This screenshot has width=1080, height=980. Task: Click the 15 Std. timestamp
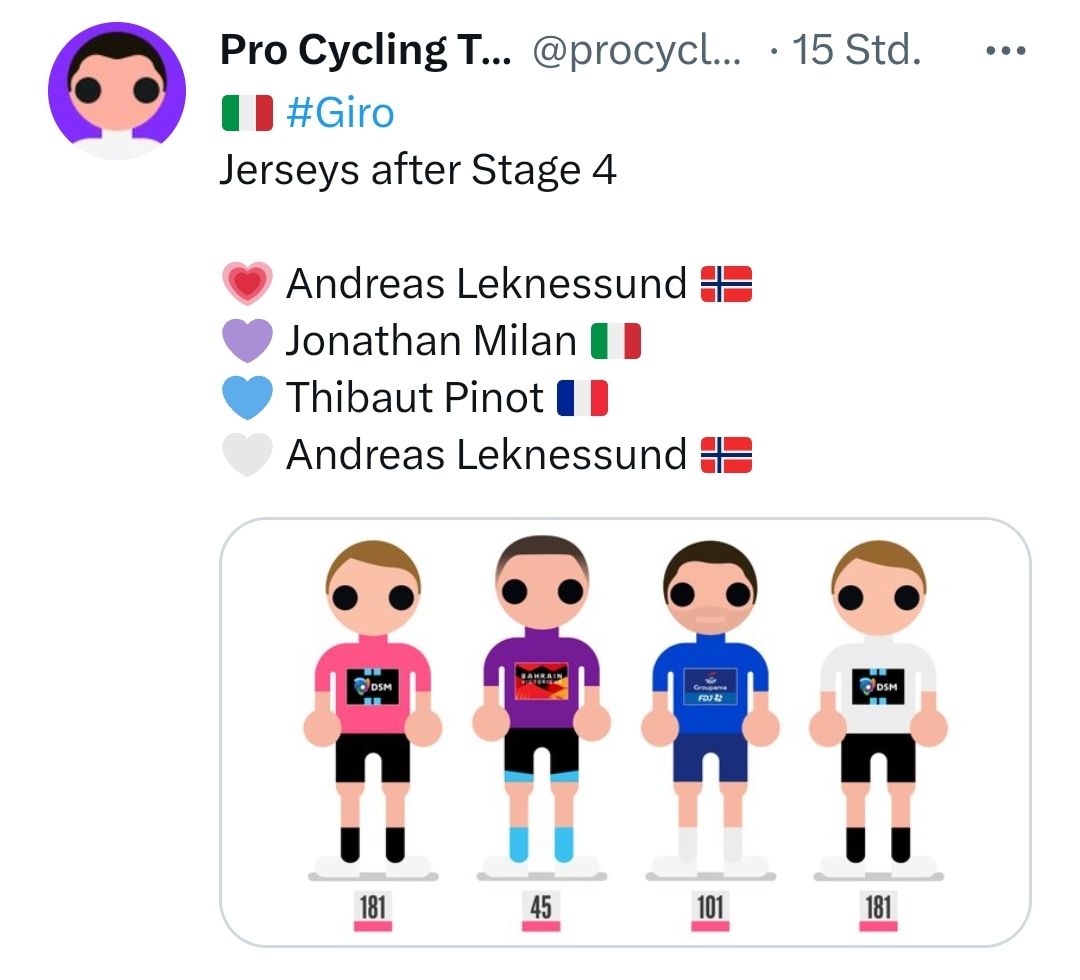coord(855,51)
